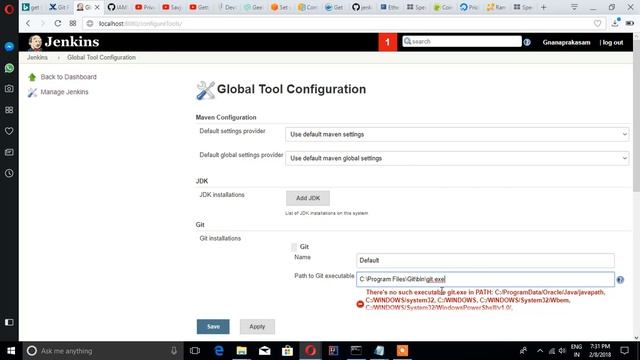Go back to the previous page
The width and height of the screenshot is (640, 360).
point(28,23)
